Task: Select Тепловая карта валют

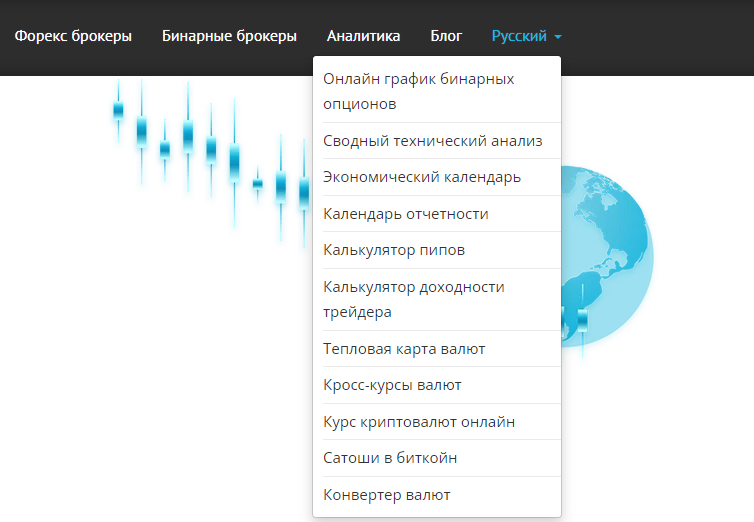Action: 437,348
